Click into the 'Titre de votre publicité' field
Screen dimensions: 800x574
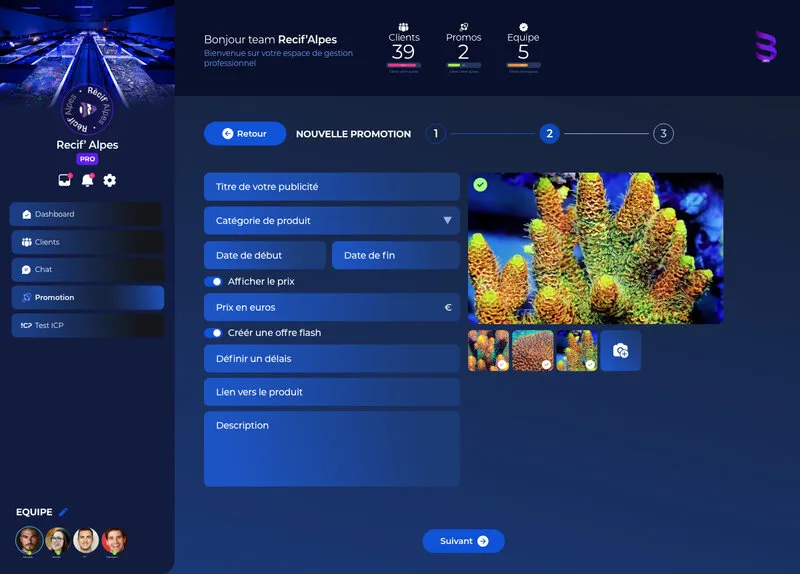331,187
